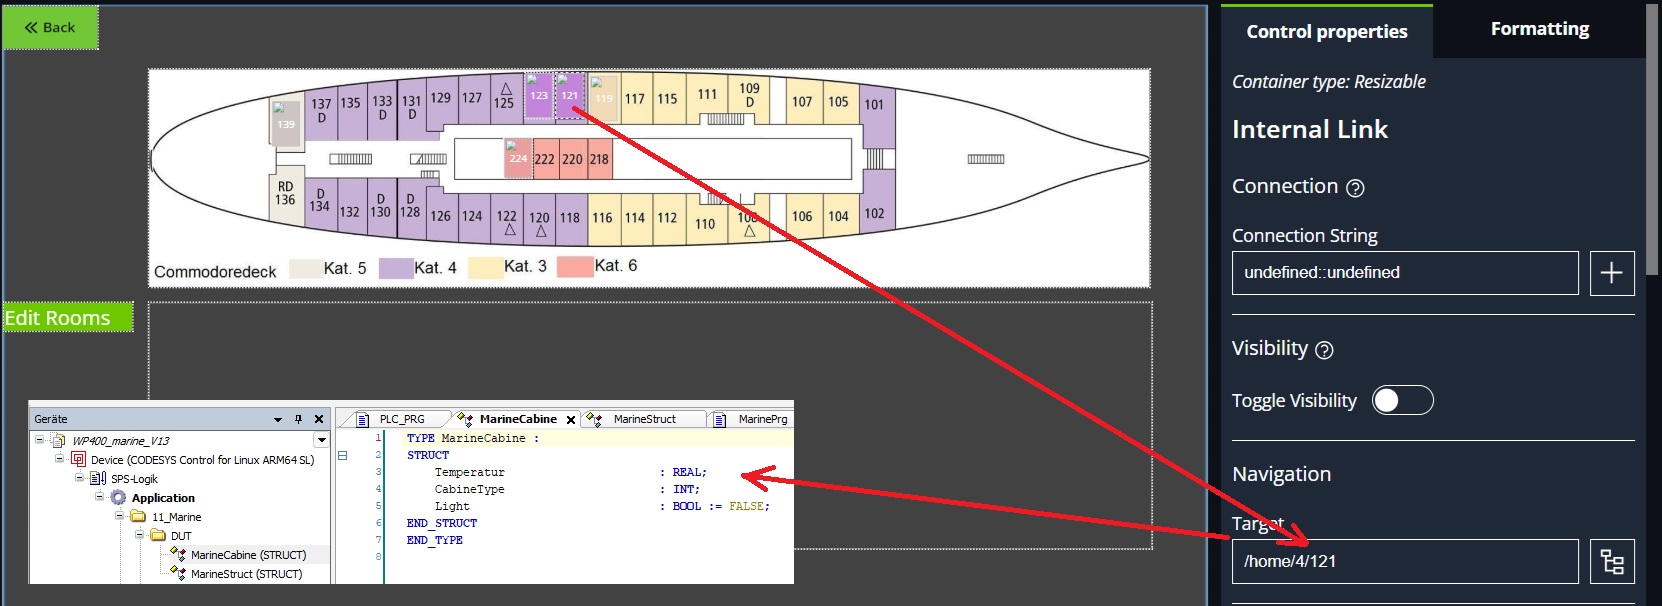Open the WP400_marine_V13 project dropdown

(321, 440)
